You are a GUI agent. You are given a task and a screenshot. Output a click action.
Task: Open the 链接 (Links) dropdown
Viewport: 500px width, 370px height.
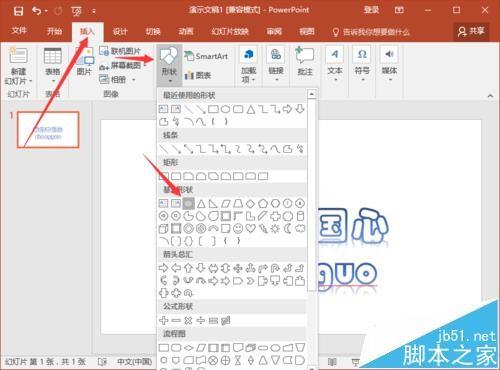276,65
